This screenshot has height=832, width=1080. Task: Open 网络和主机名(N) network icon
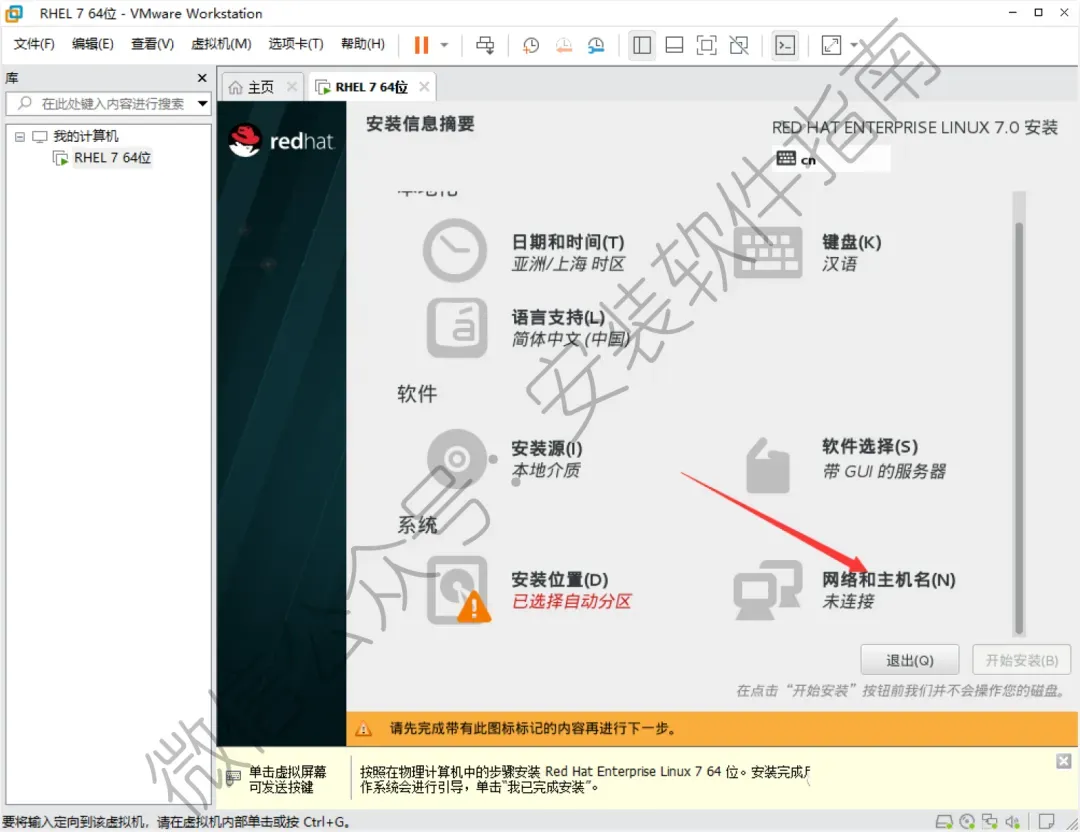click(x=767, y=590)
